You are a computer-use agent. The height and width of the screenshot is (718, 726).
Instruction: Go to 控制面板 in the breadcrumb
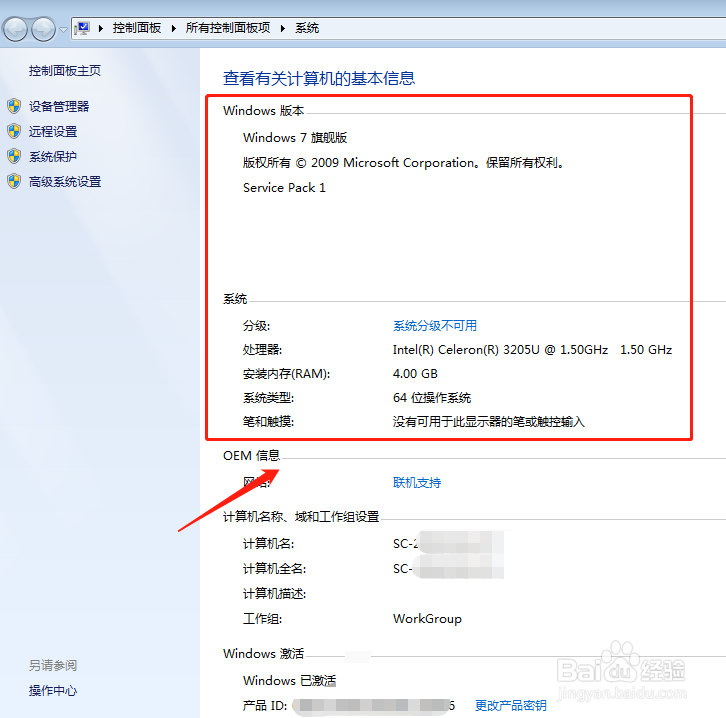137,28
